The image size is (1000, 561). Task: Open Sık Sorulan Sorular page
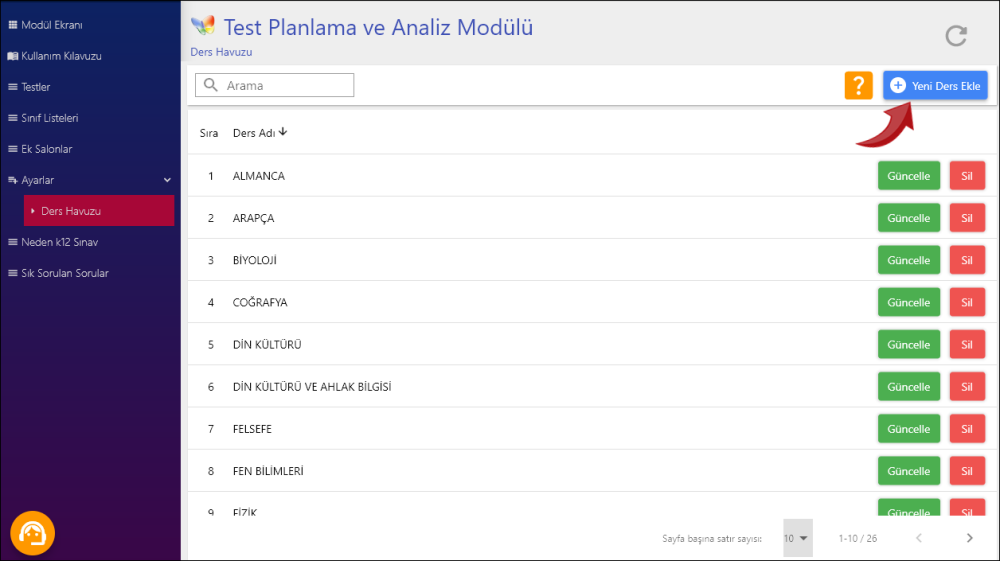[65, 273]
